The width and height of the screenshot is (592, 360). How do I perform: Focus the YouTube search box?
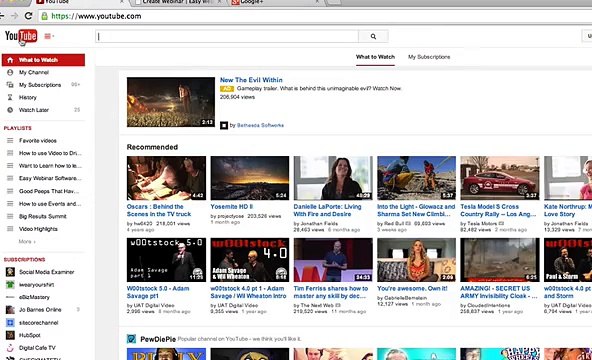(227, 36)
